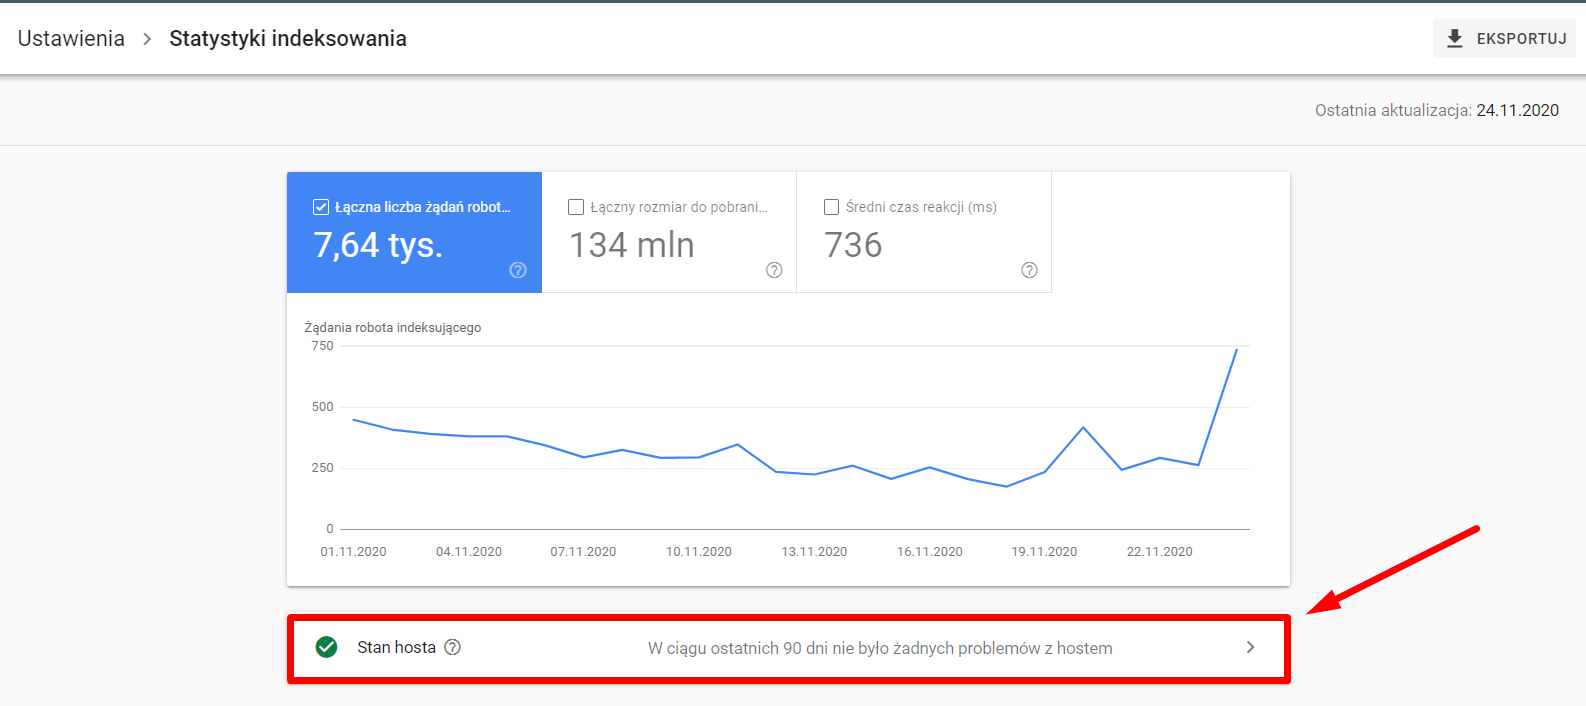Click the peak point at chart's right end
The height and width of the screenshot is (706, 1586).
point(1237,349)
